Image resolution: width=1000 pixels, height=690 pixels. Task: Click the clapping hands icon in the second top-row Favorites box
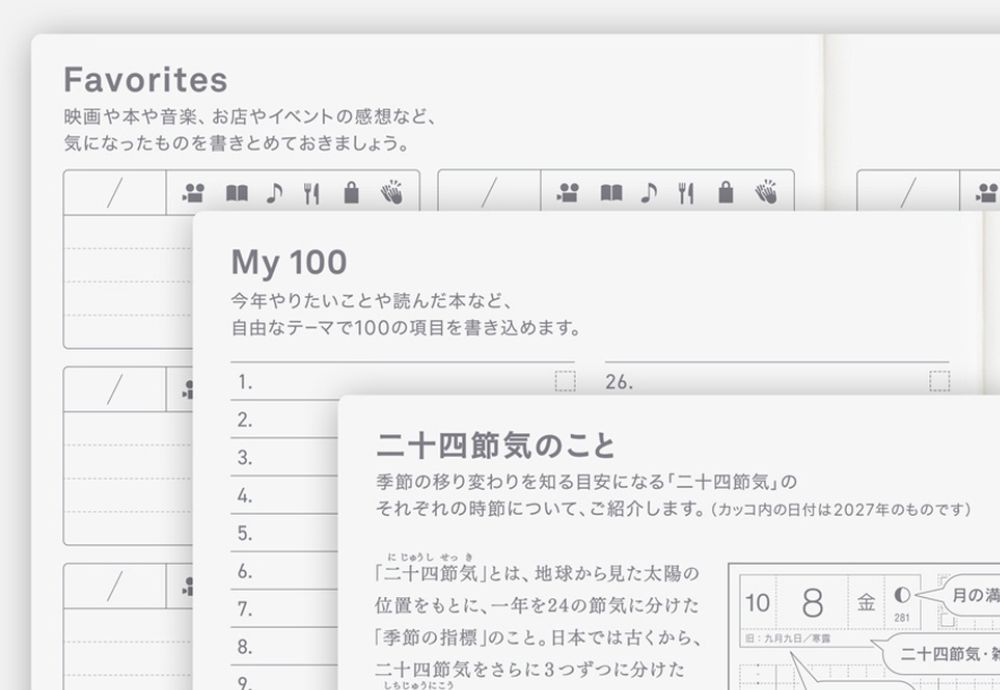[766, 192]
